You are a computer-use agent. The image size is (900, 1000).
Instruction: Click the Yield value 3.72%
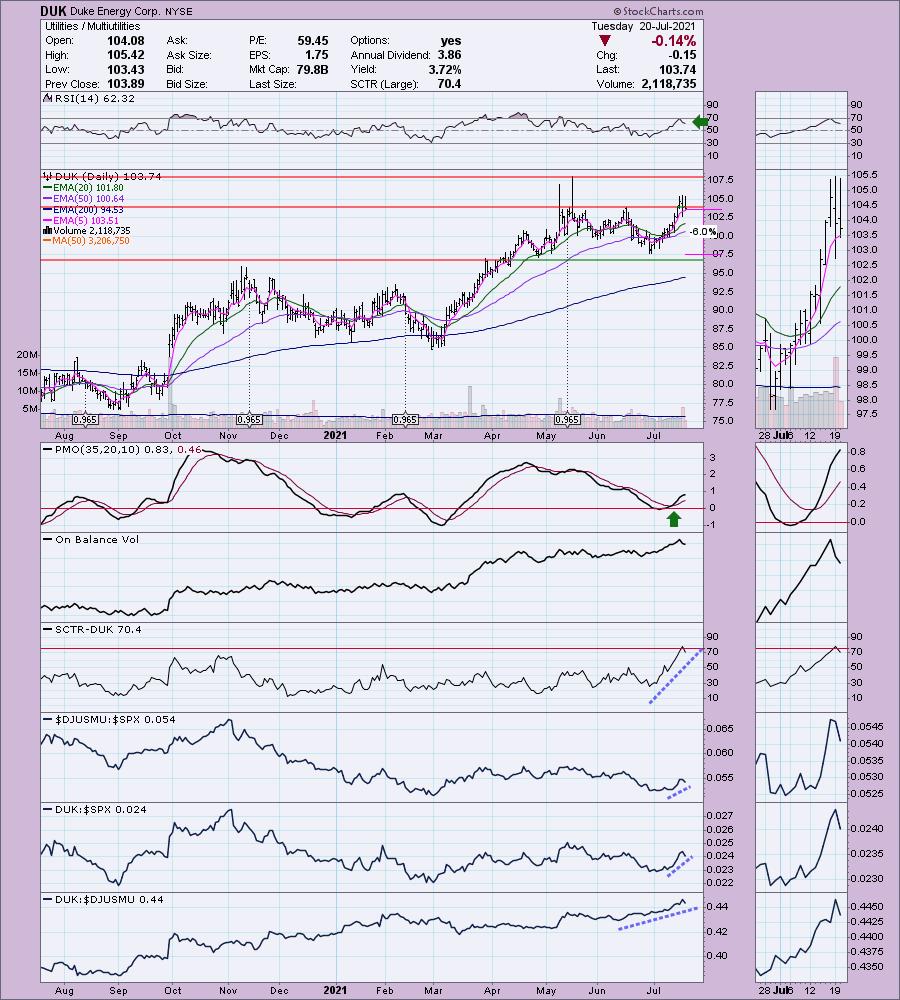coord(445,70)
